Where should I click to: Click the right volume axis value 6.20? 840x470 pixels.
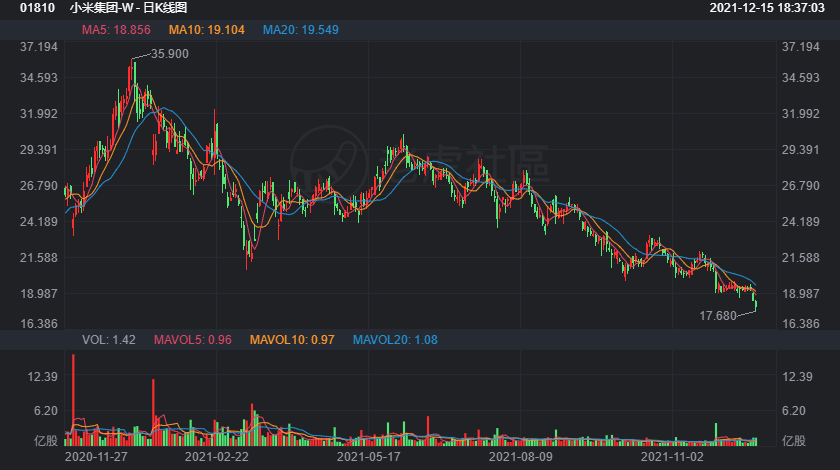pyautogui.click(x=794, y=411)
